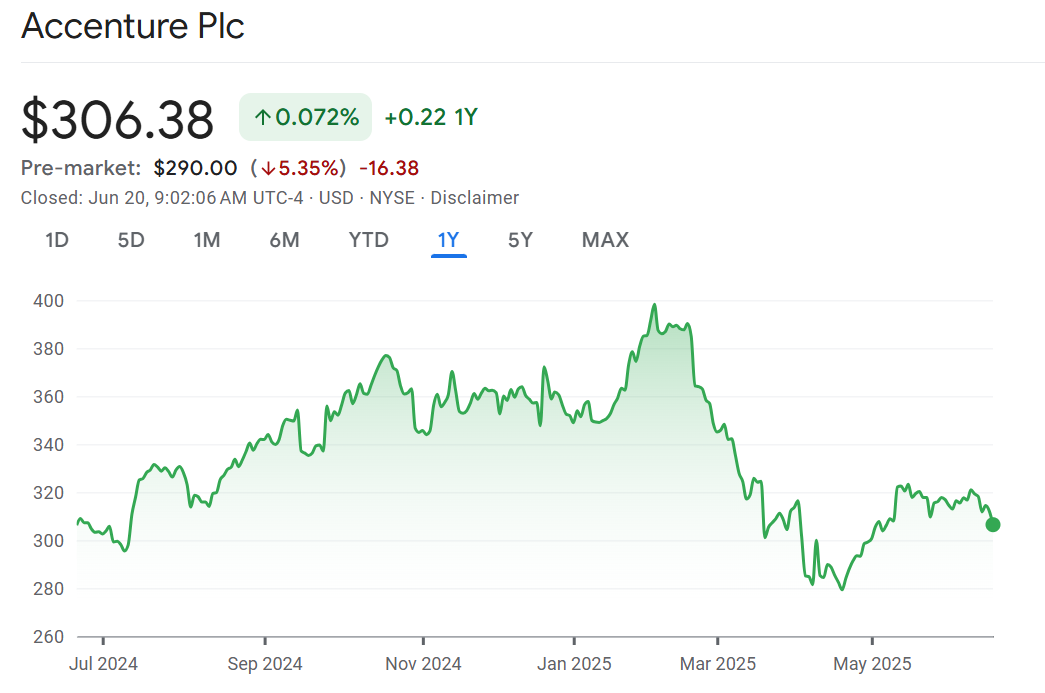
Task: Select the 5D chart range
Action: click(x=131, y=240)
